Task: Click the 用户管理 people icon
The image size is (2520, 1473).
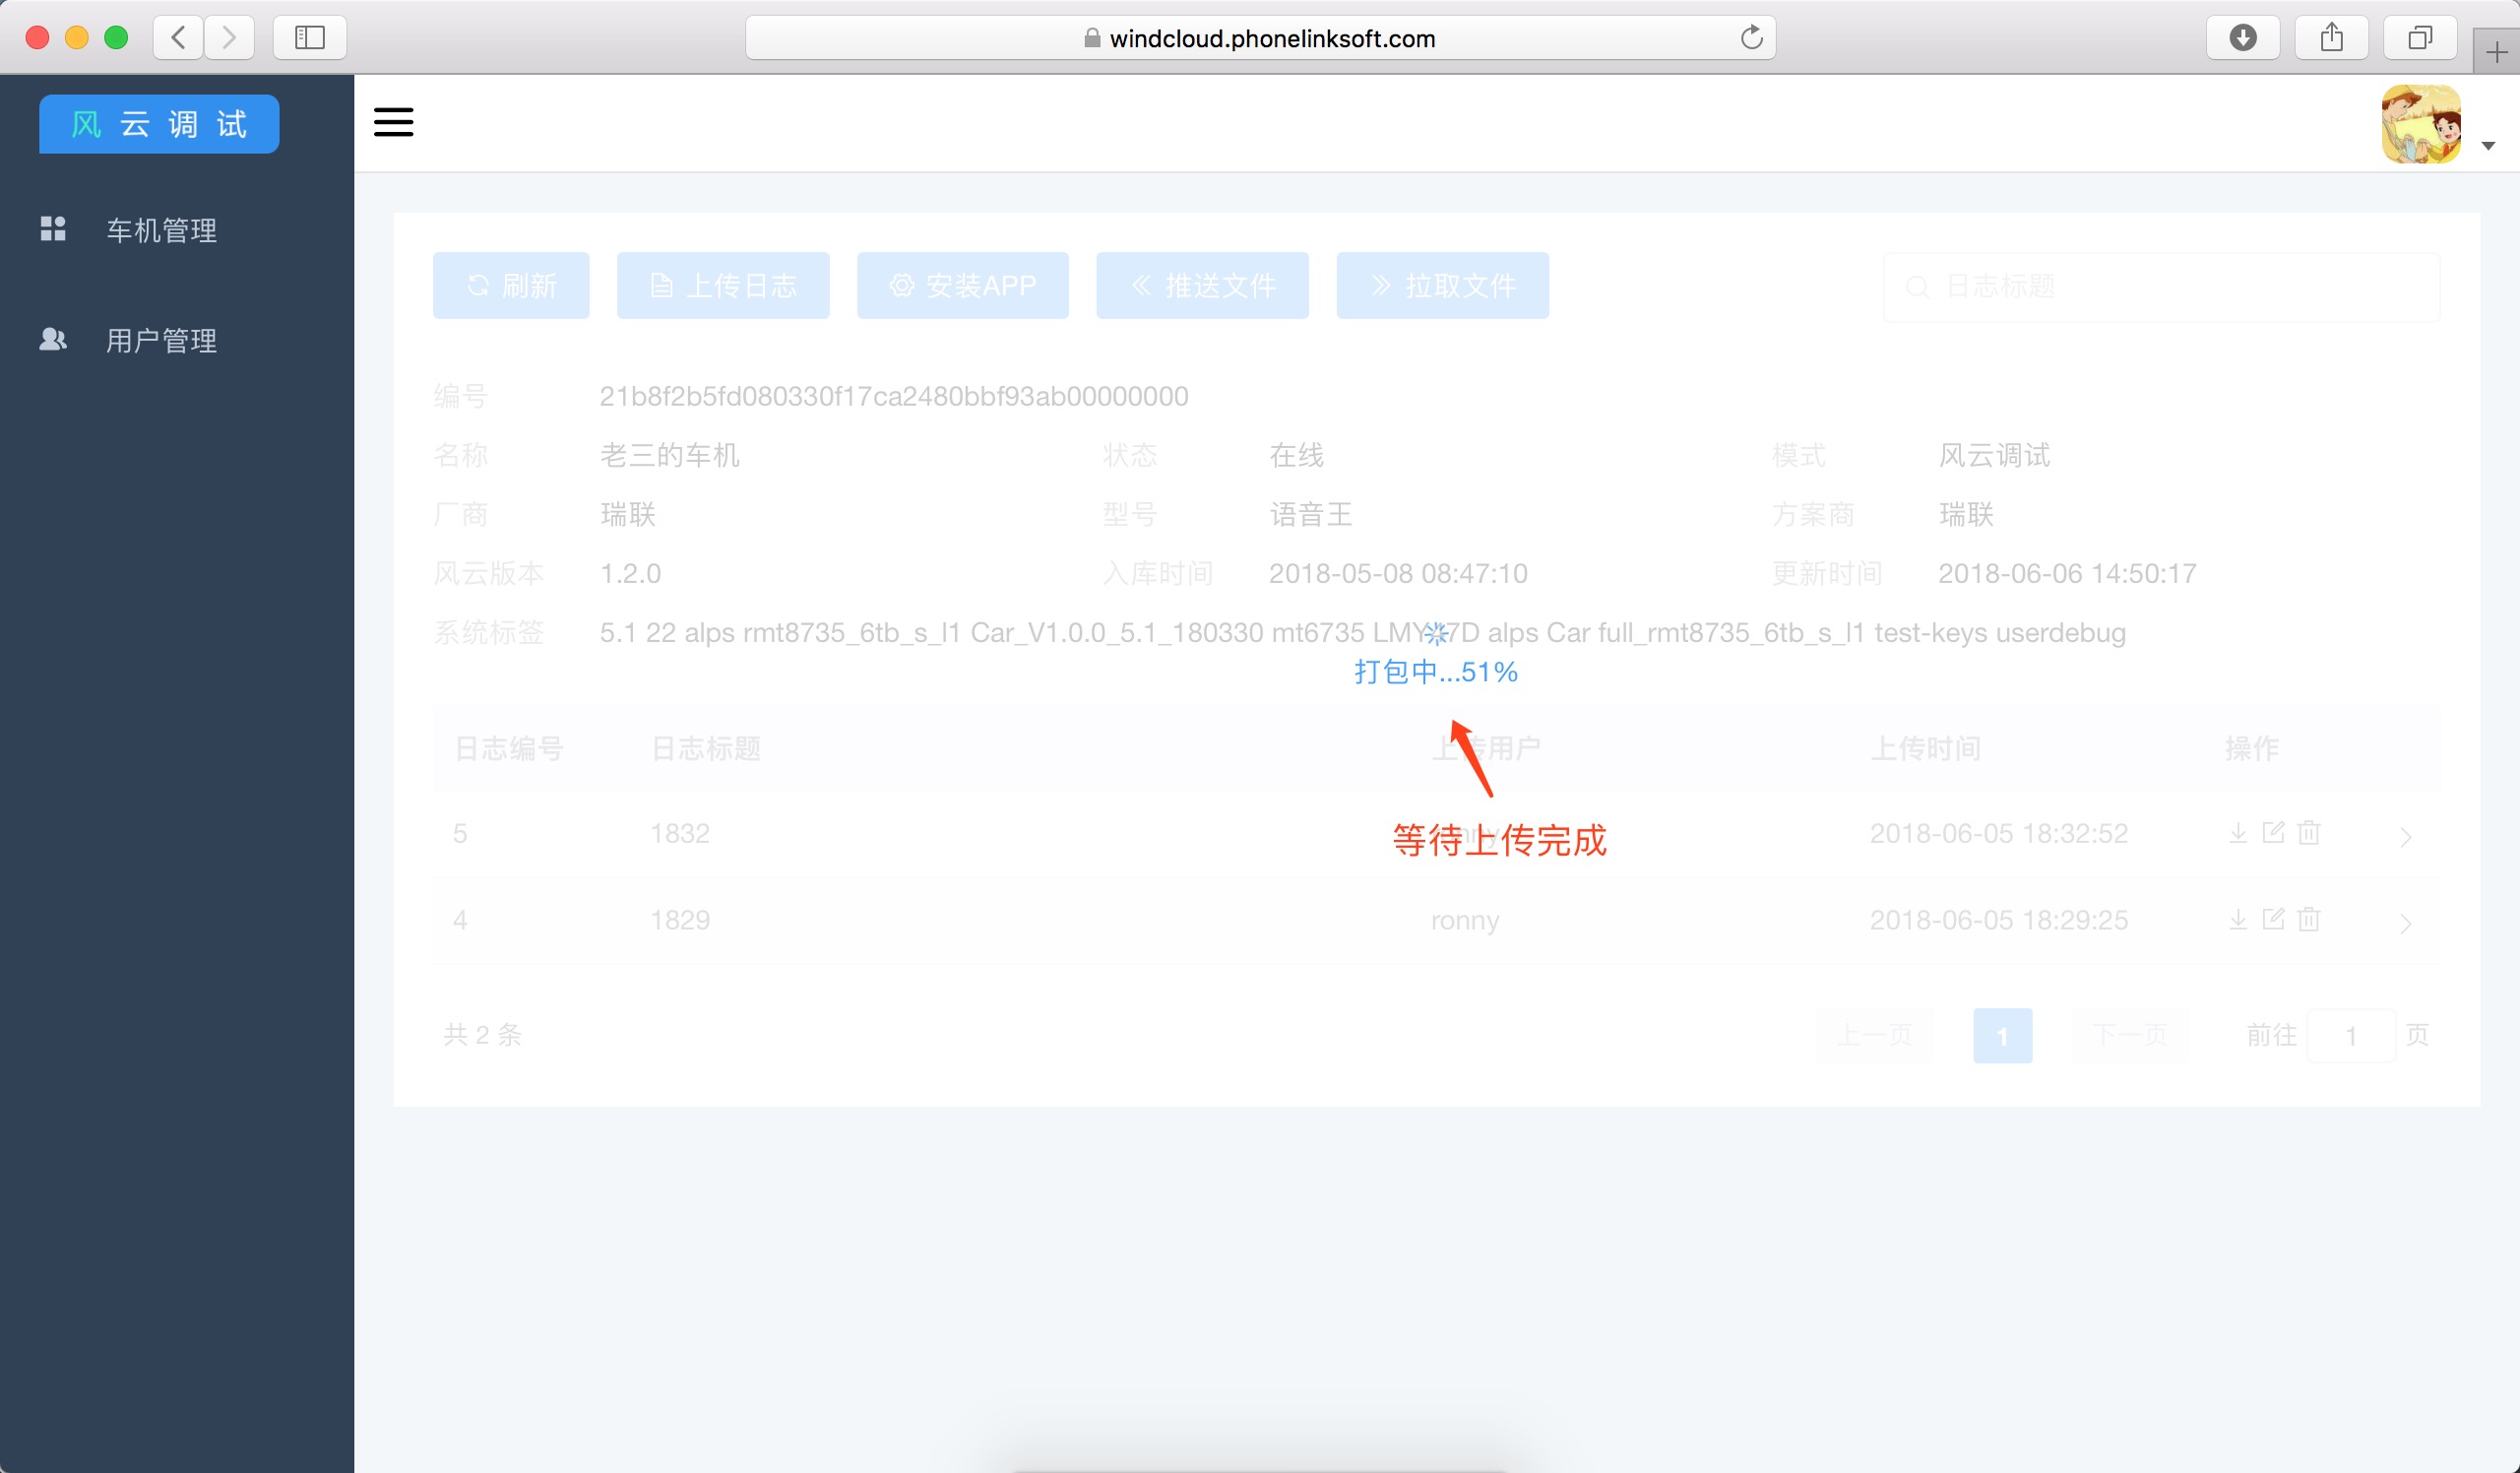Action: [53, 339]
